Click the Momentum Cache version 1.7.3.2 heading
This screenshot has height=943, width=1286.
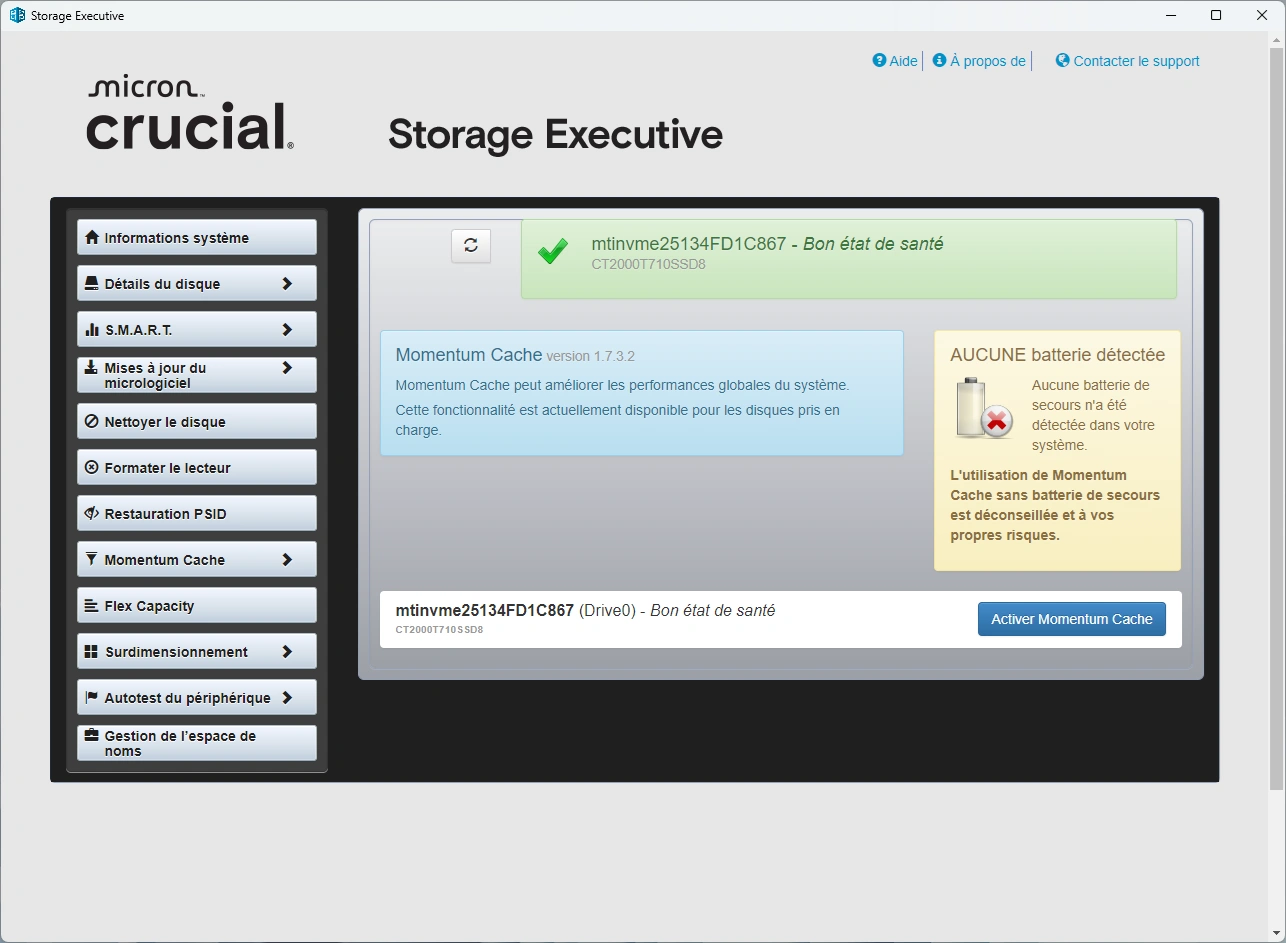coord(515,355)
